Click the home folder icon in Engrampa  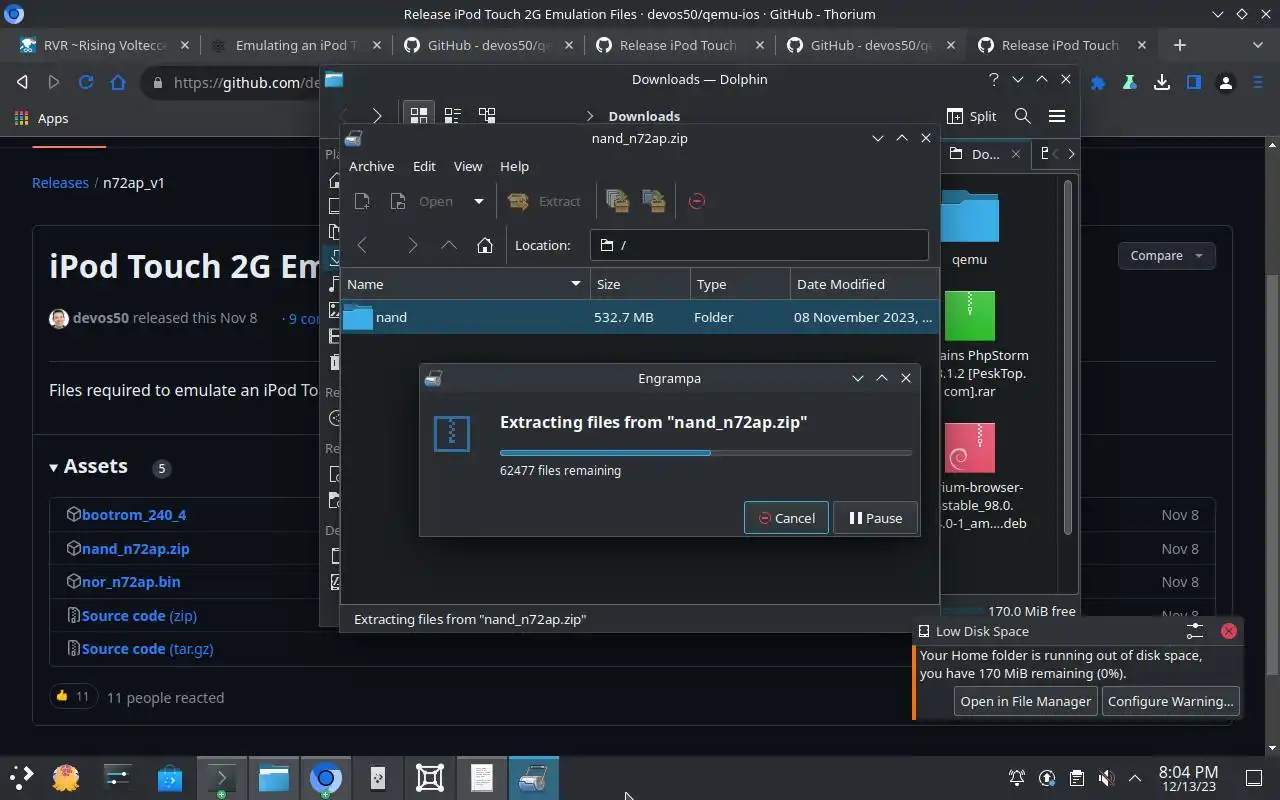[x=485, y=245]
